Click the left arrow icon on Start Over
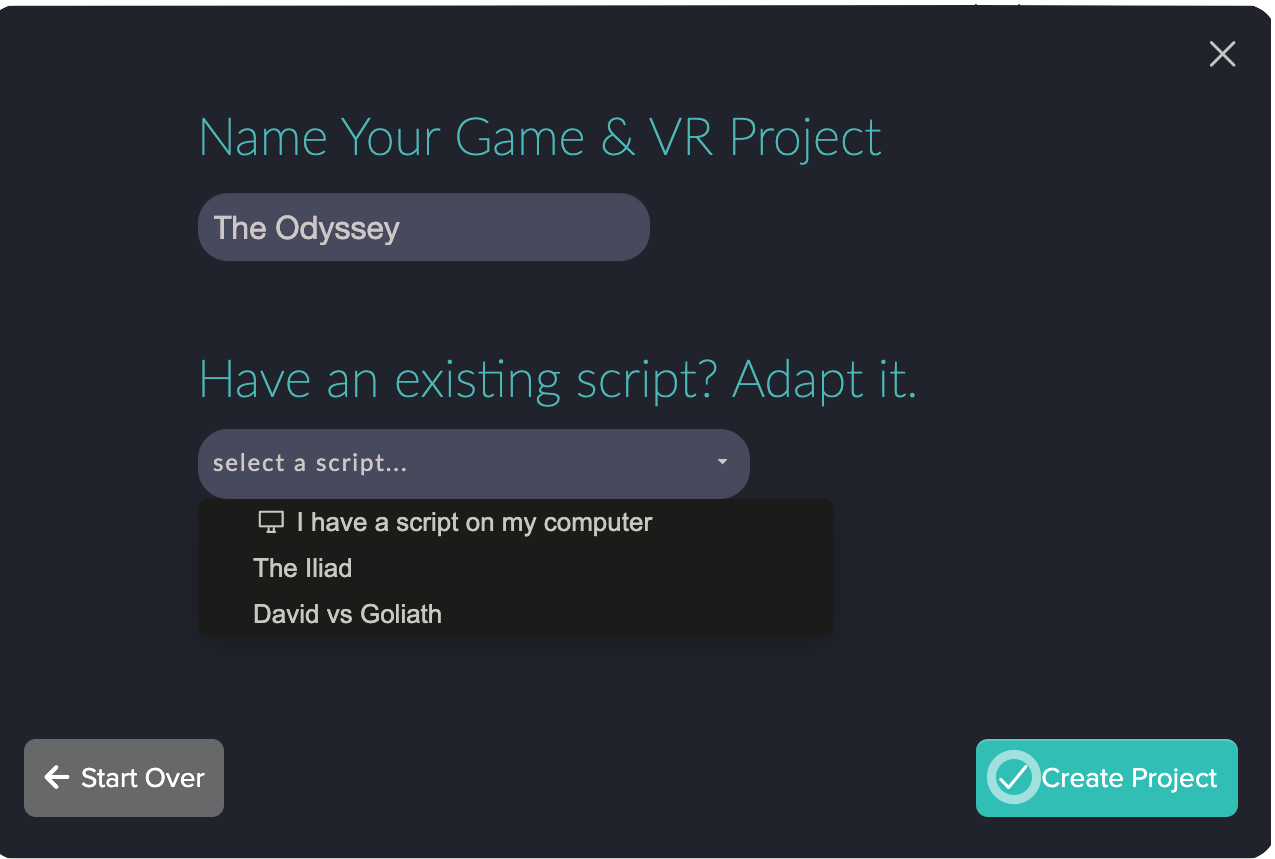 57,777
